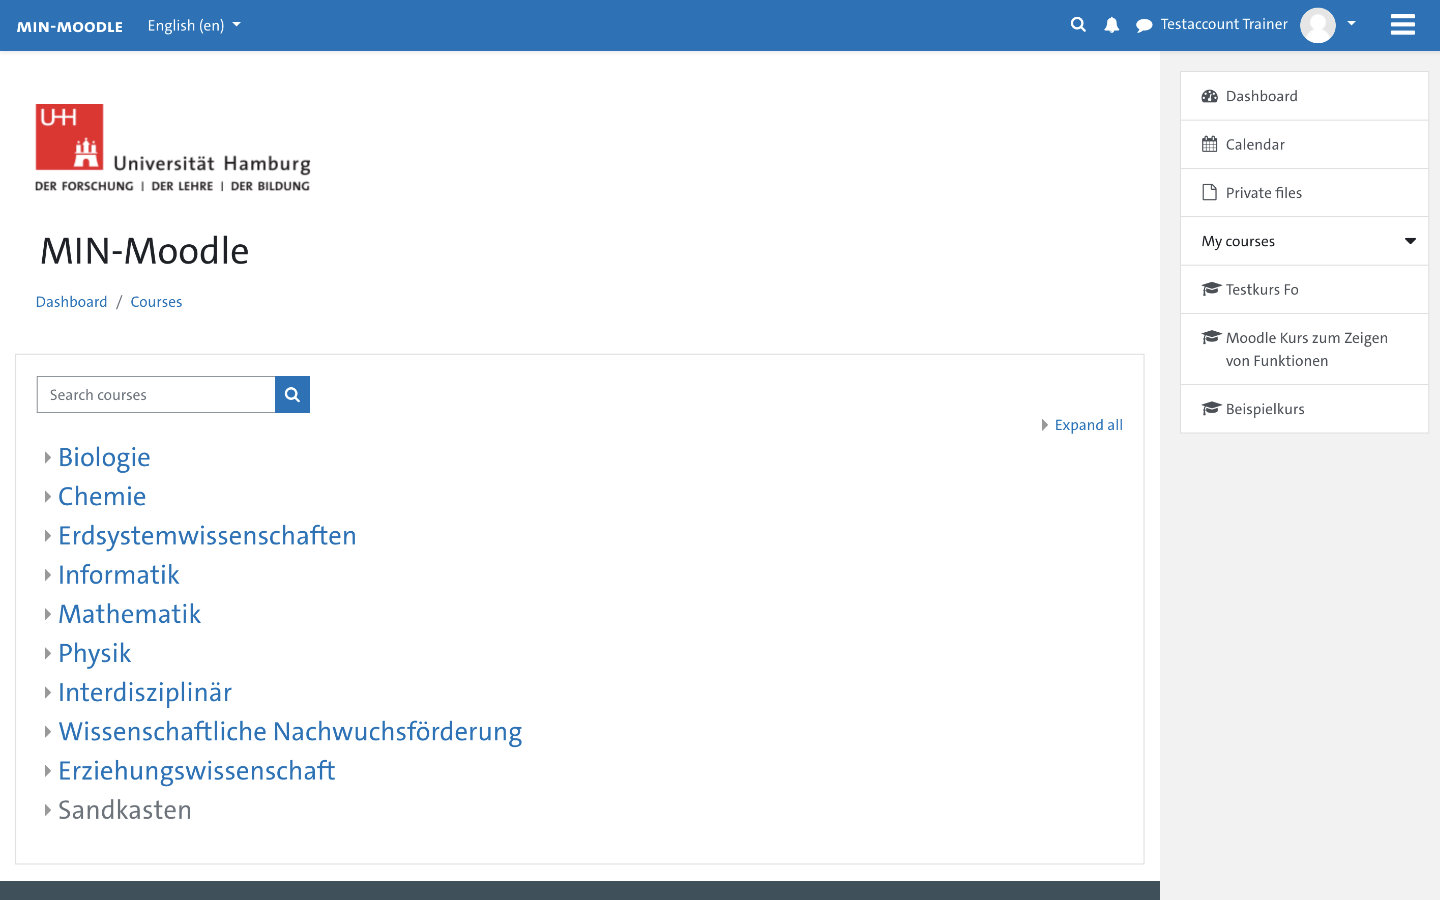The width and height of the screenshot is (1440, 900).
Task: Focus the Search courses field
Action: coord(156,394)
